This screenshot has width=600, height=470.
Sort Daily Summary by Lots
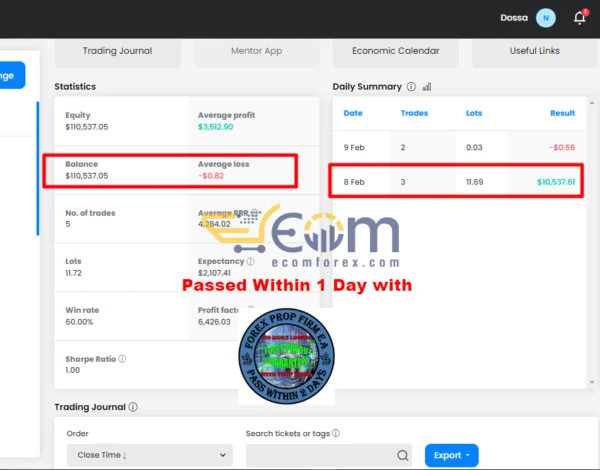pos(474,113)
